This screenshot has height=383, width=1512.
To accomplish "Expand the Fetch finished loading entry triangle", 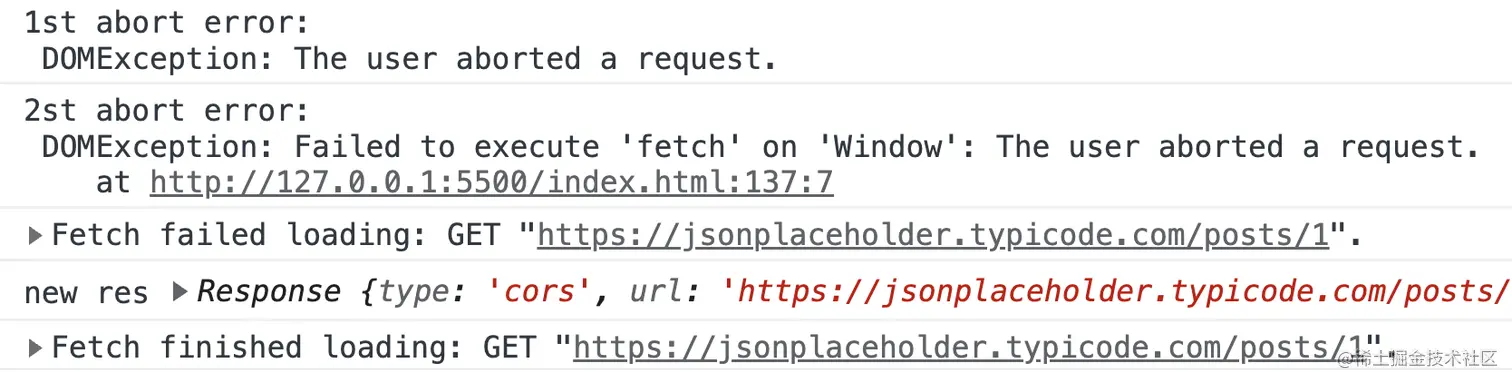I will click(35, 348).
